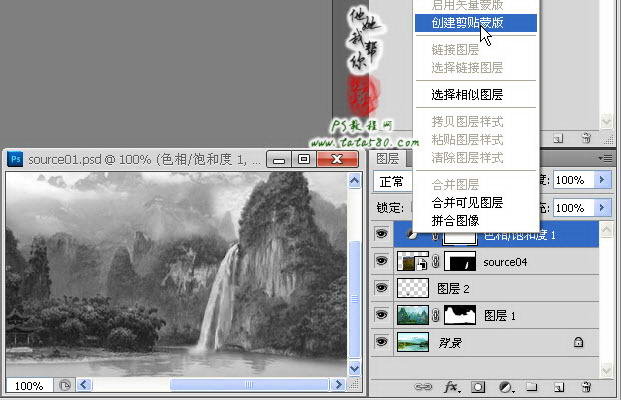621x400 pixels.
Task: Click the vertical scrollbar down arrow in document
Action: pyautogui.click(x=354, y=369)
